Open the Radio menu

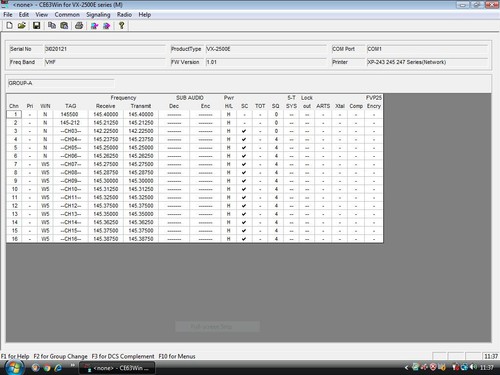point(124,15)
